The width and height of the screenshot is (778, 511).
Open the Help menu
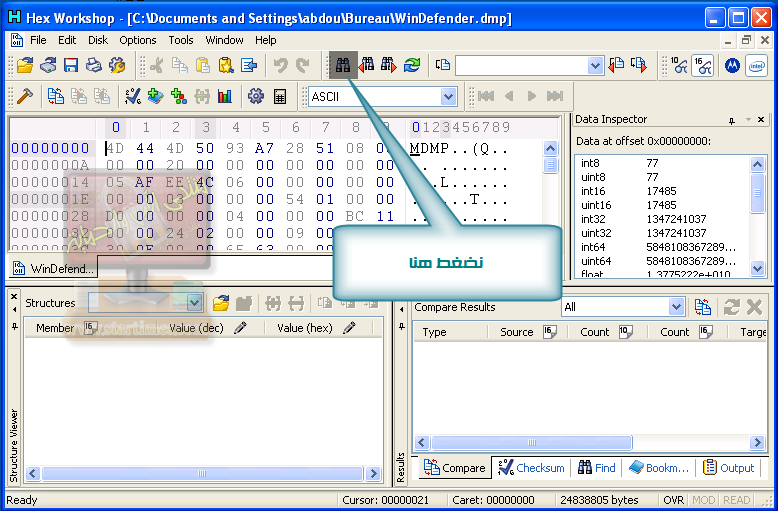pos(265,40)
